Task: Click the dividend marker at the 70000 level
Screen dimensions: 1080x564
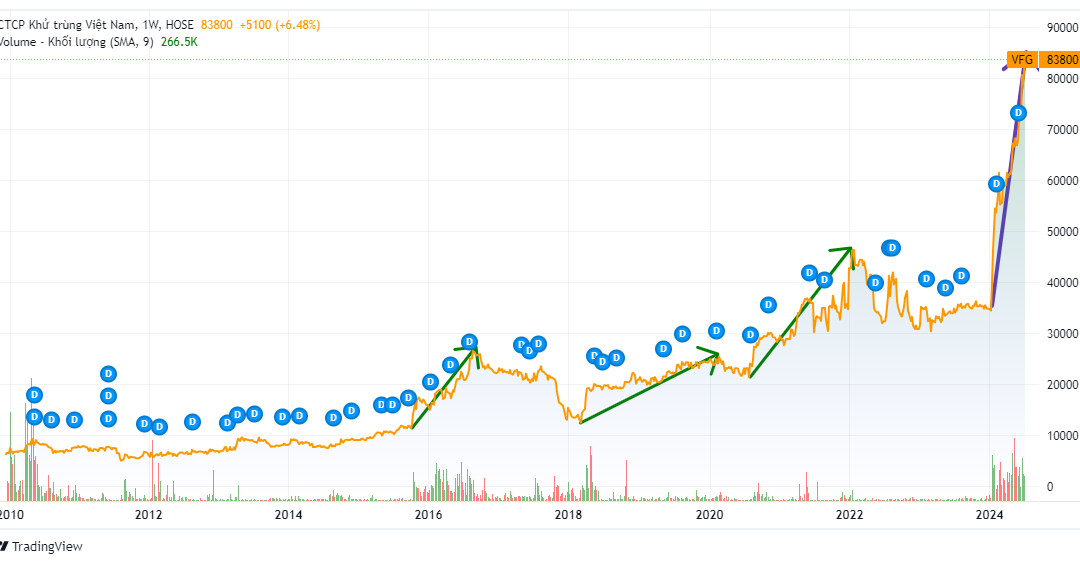Action: [x=1018, y=113]
